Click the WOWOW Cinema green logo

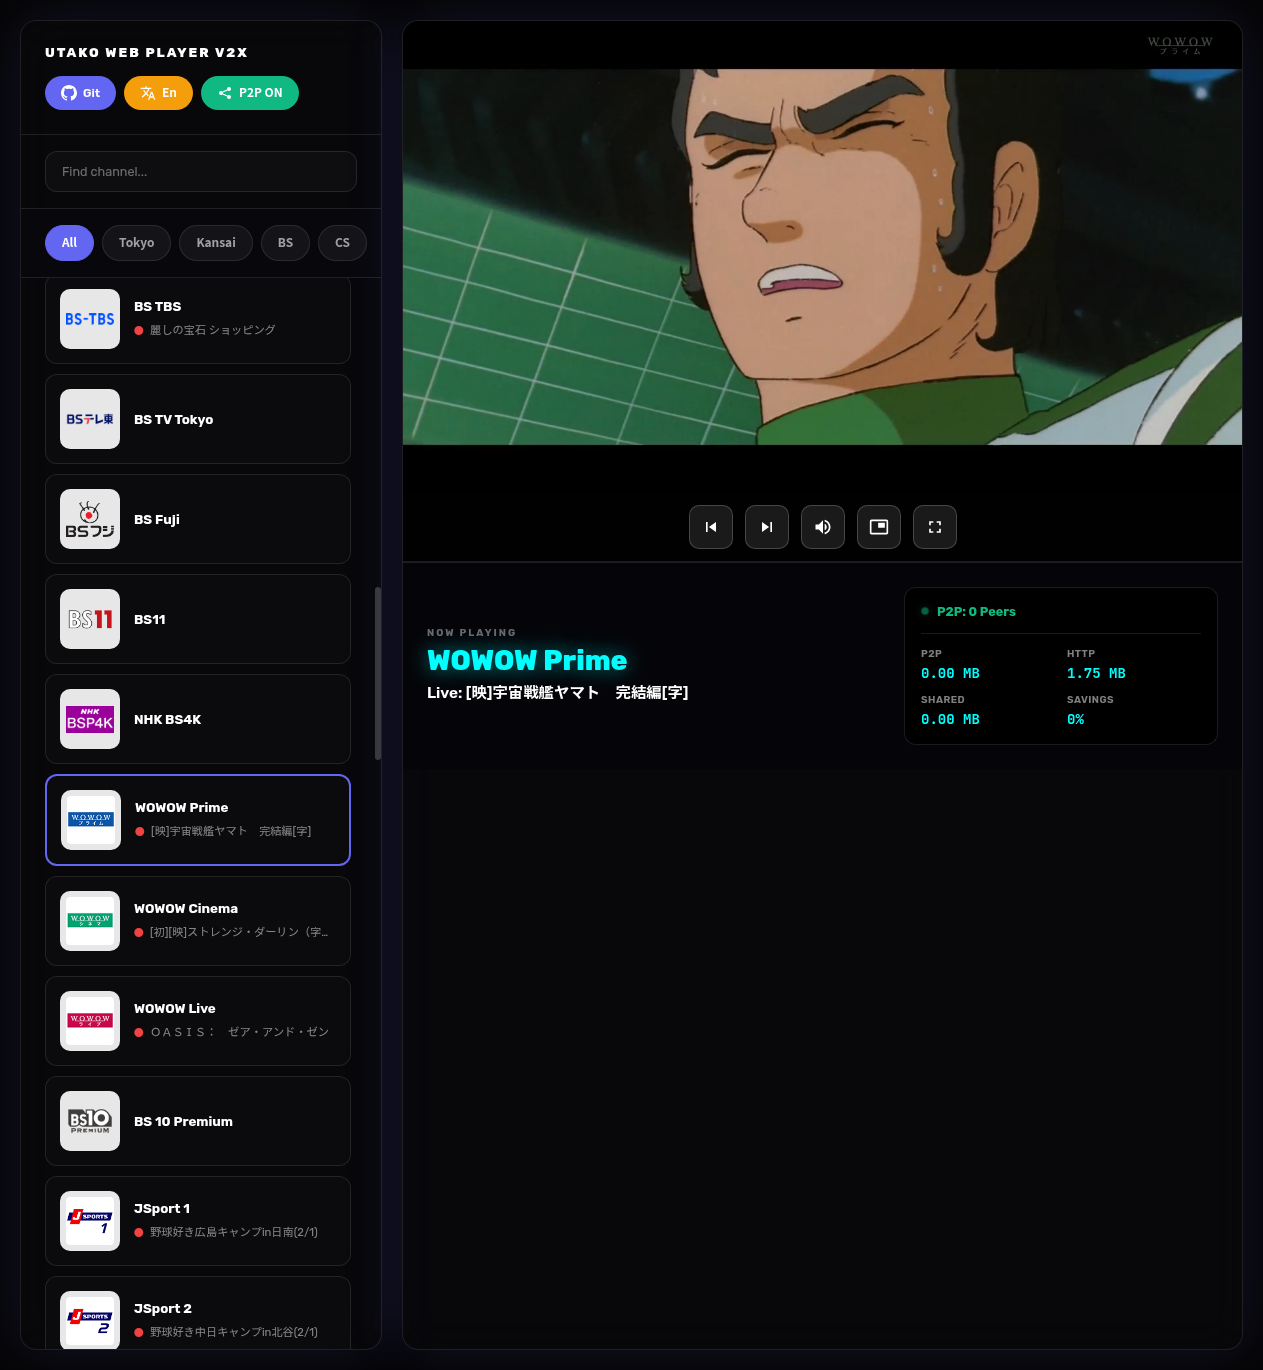pos(90,921)
